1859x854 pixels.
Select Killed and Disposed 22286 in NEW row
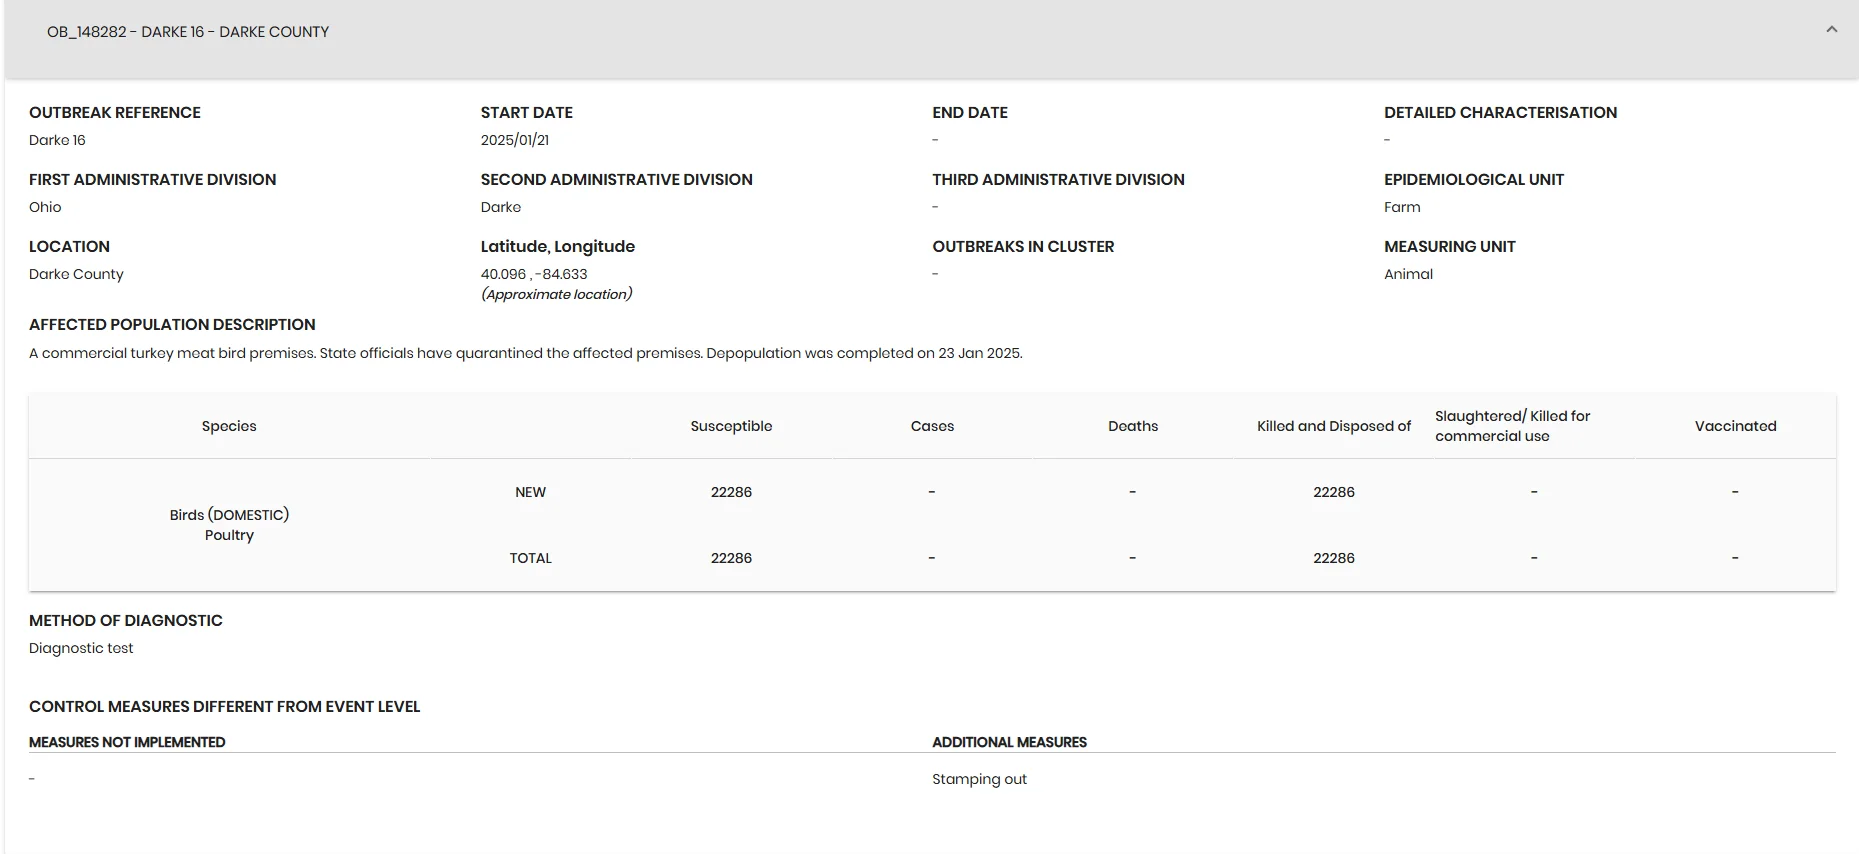tap(1334, 492)
